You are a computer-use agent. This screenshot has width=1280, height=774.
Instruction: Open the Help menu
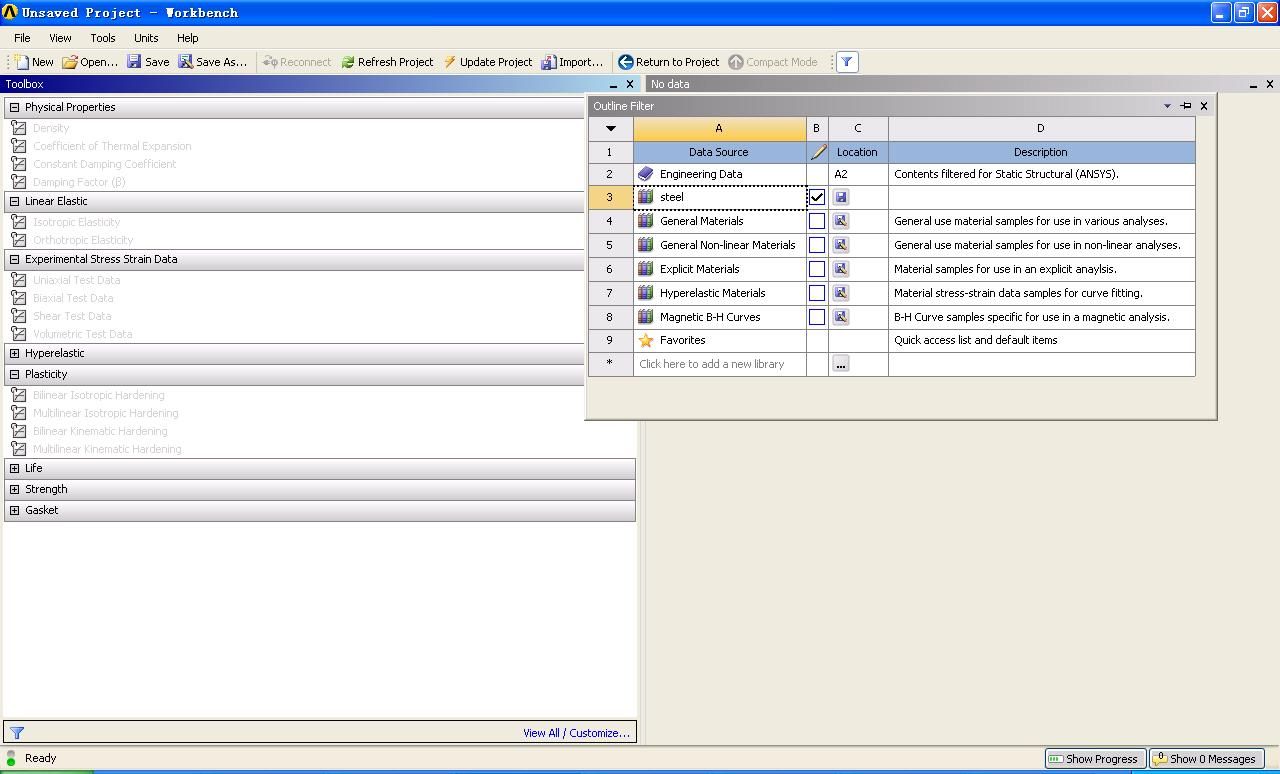click(x=188, y=38)
